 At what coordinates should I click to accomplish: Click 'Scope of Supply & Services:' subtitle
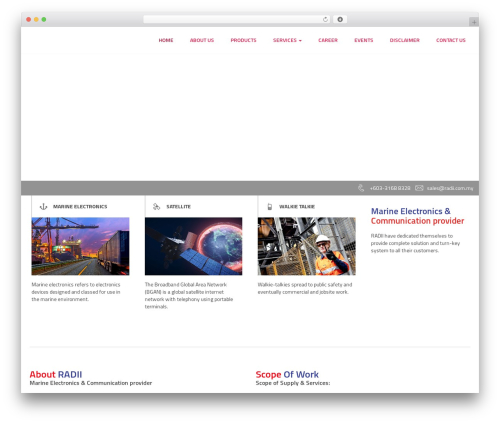tap(293, 383)
